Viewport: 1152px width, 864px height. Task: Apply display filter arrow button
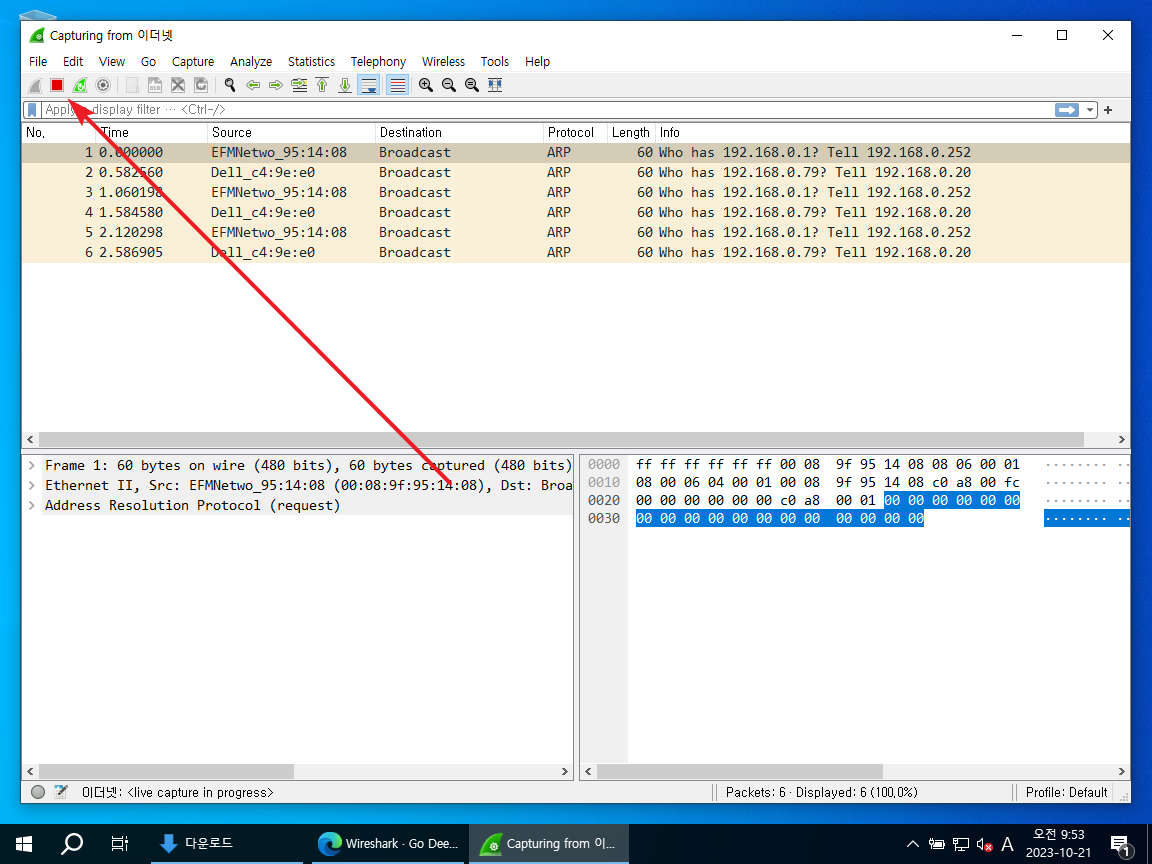click(x=1067, y=109)
